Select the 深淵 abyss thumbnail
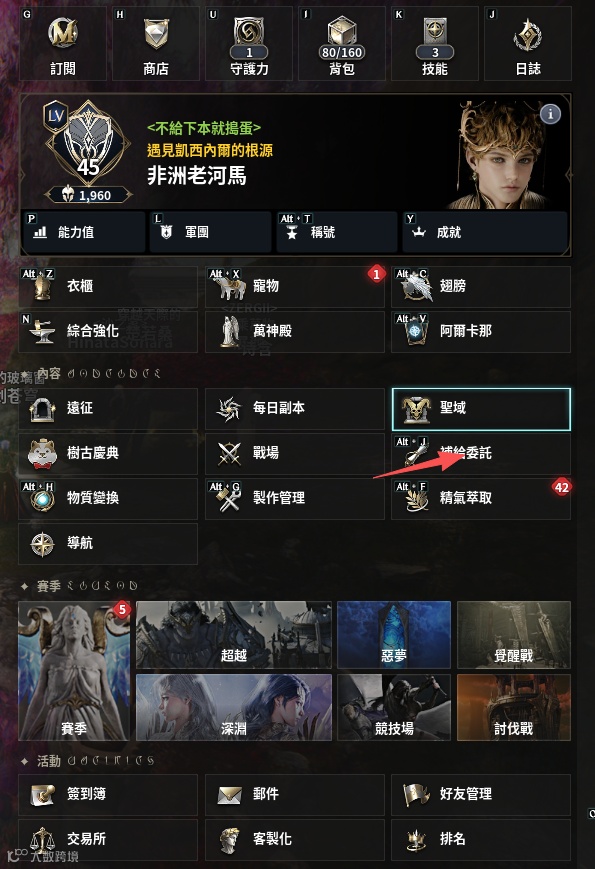The height and width of the screenshot is (869, 595). pyautogui.click(x=234, y=707)
